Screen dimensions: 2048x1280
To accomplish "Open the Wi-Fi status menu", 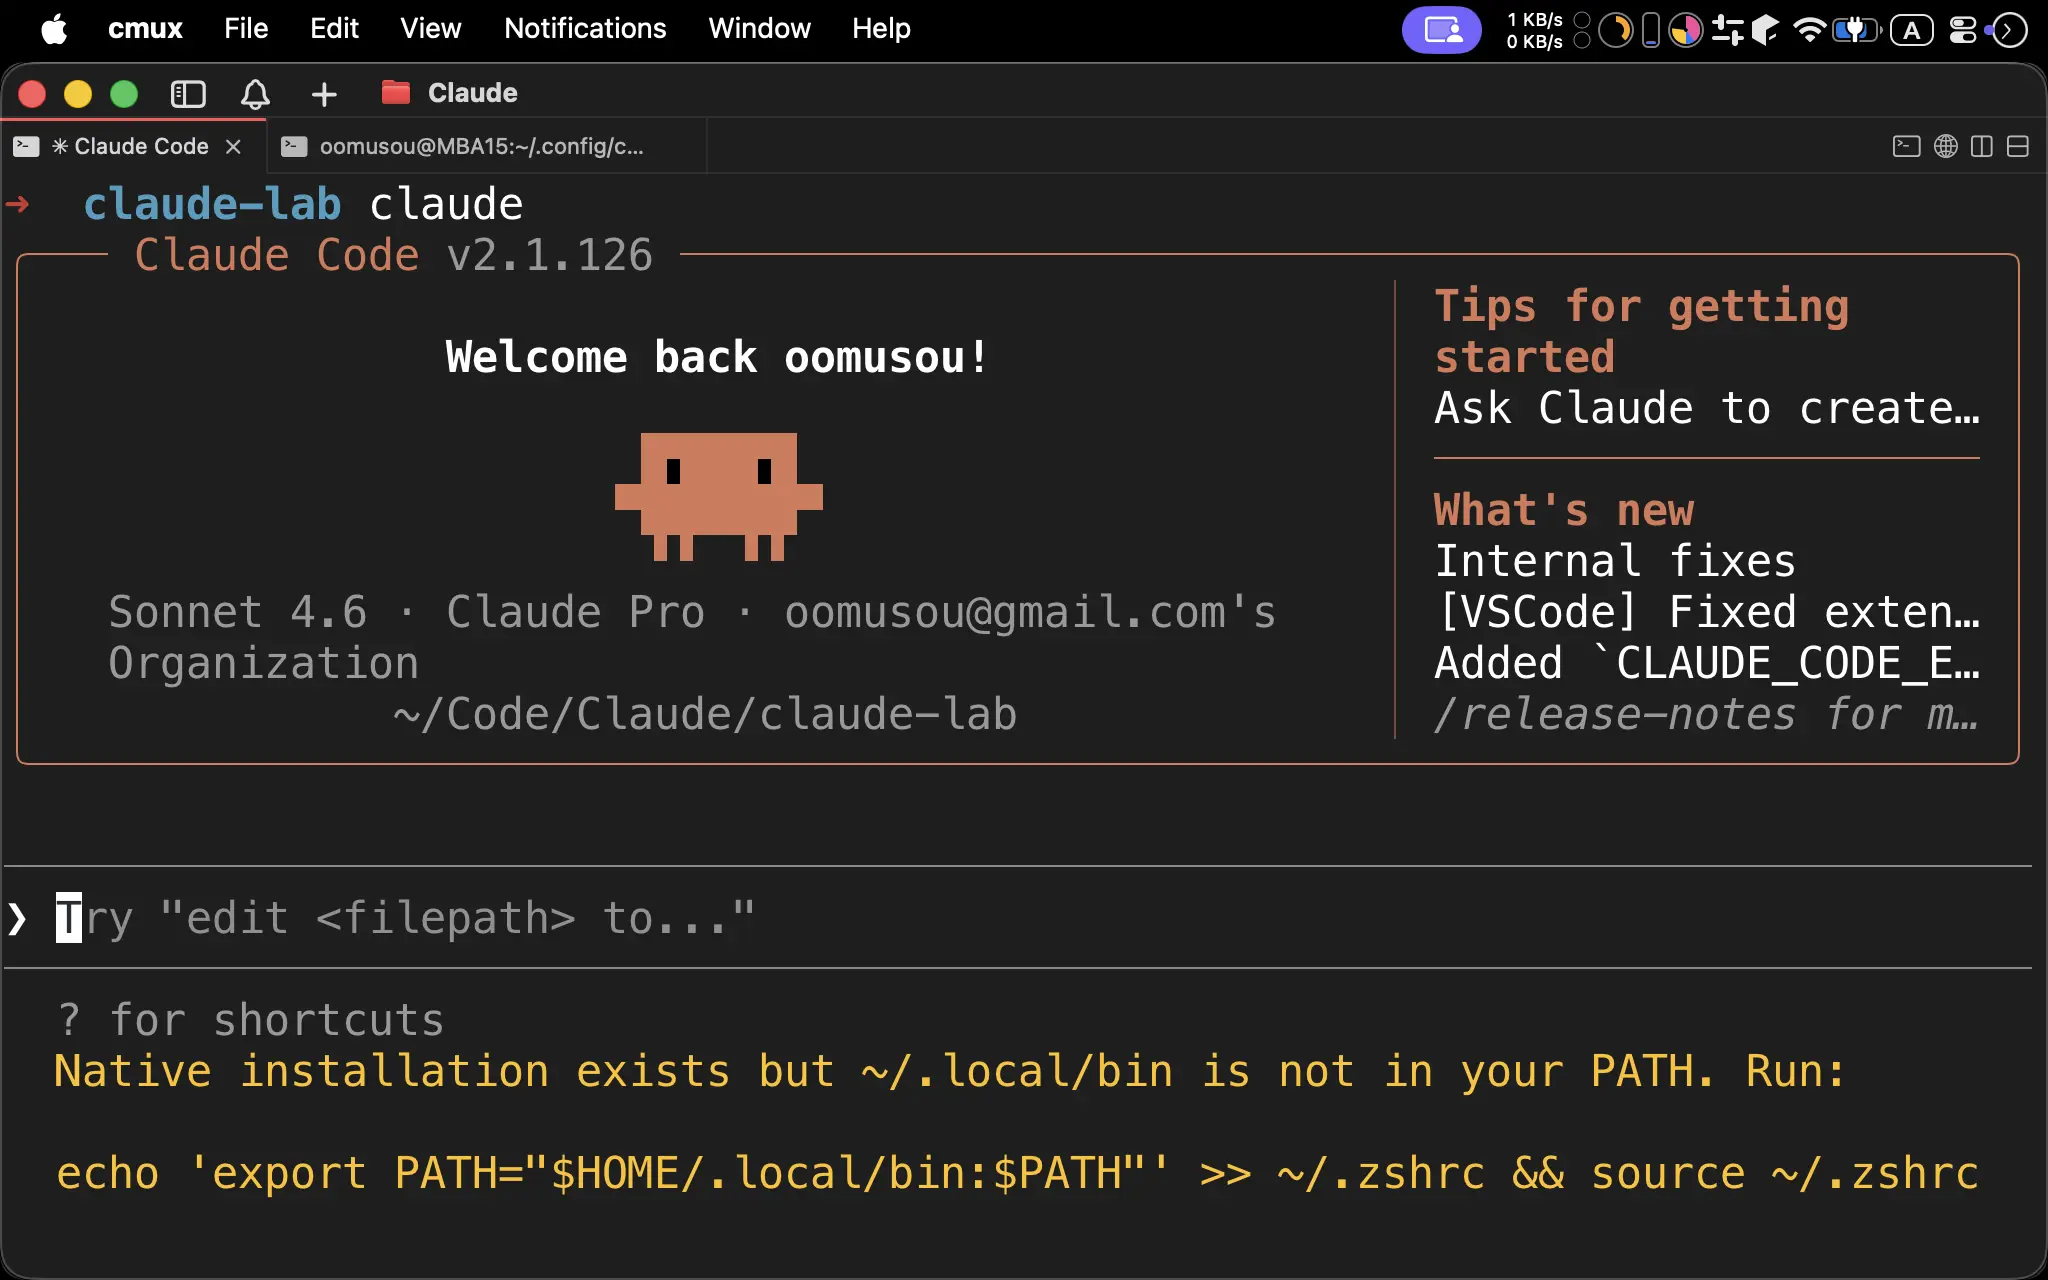I will 1809,30.
